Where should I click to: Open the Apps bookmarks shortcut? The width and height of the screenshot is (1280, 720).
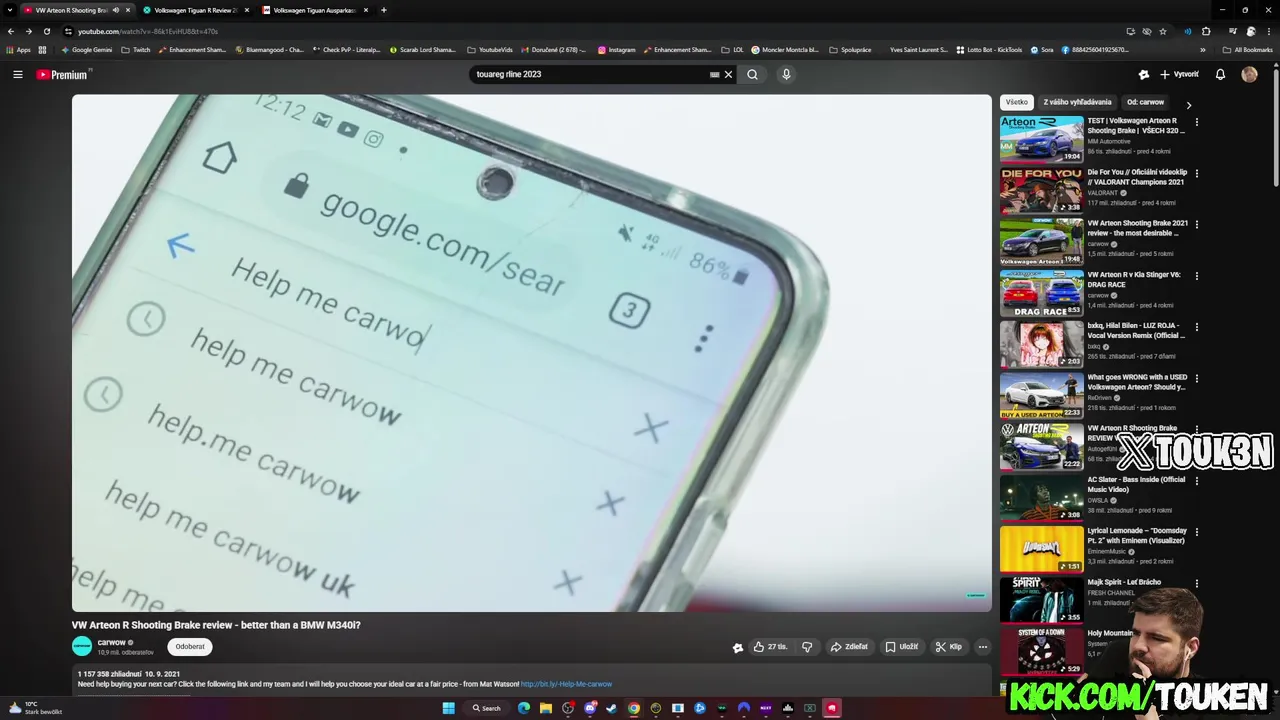(x=19, y=49)
